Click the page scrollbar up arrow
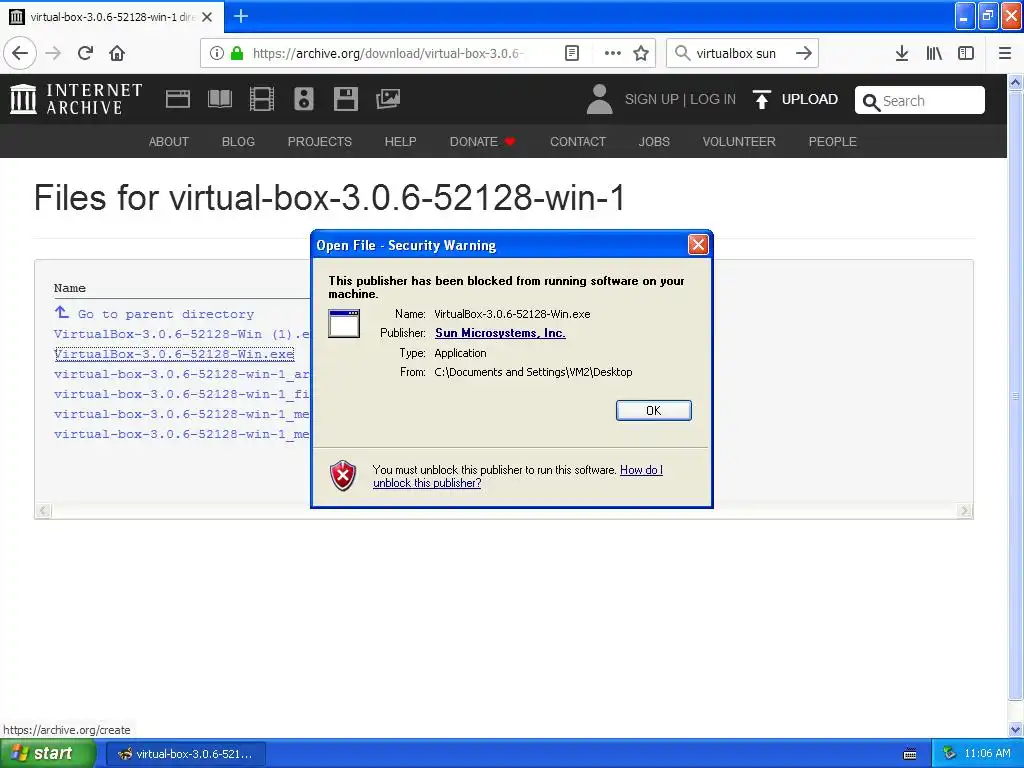The image size is (1024, 768). 1016,83
